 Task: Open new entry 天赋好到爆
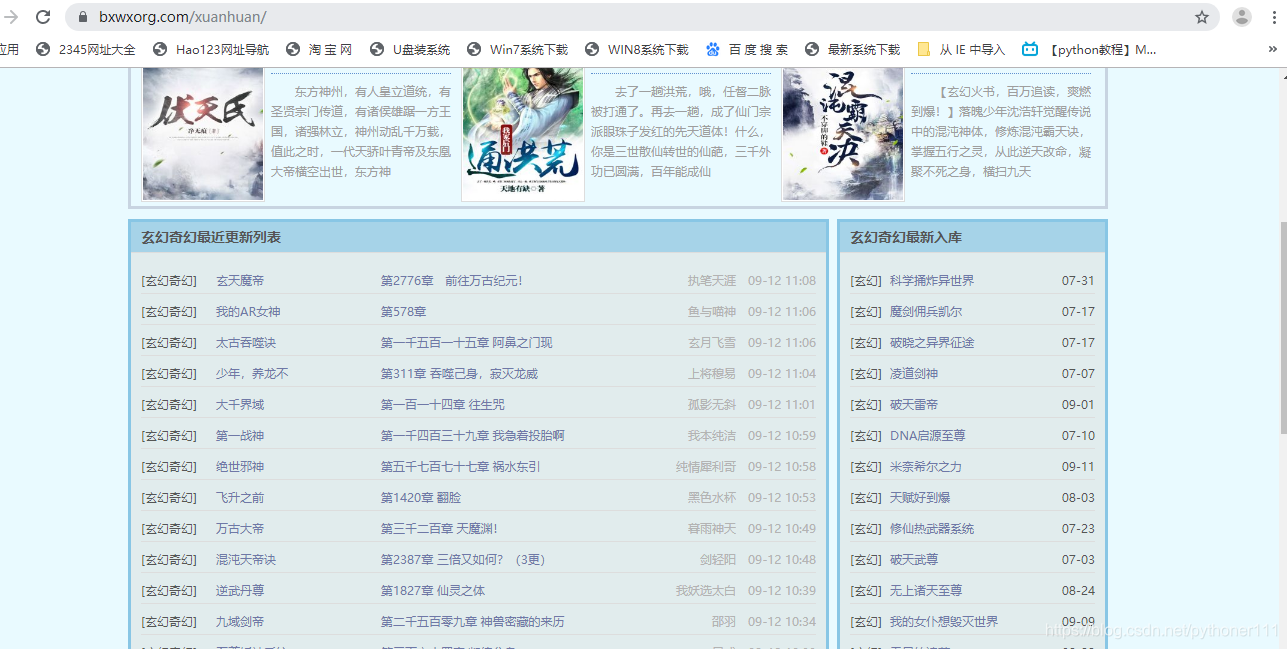click(x=920, y=498)
